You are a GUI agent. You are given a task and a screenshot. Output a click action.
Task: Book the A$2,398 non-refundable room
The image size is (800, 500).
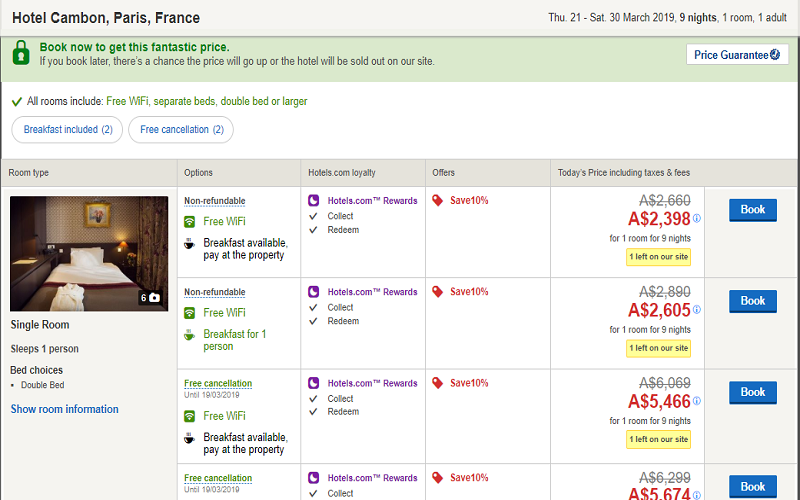click(753, 210)
